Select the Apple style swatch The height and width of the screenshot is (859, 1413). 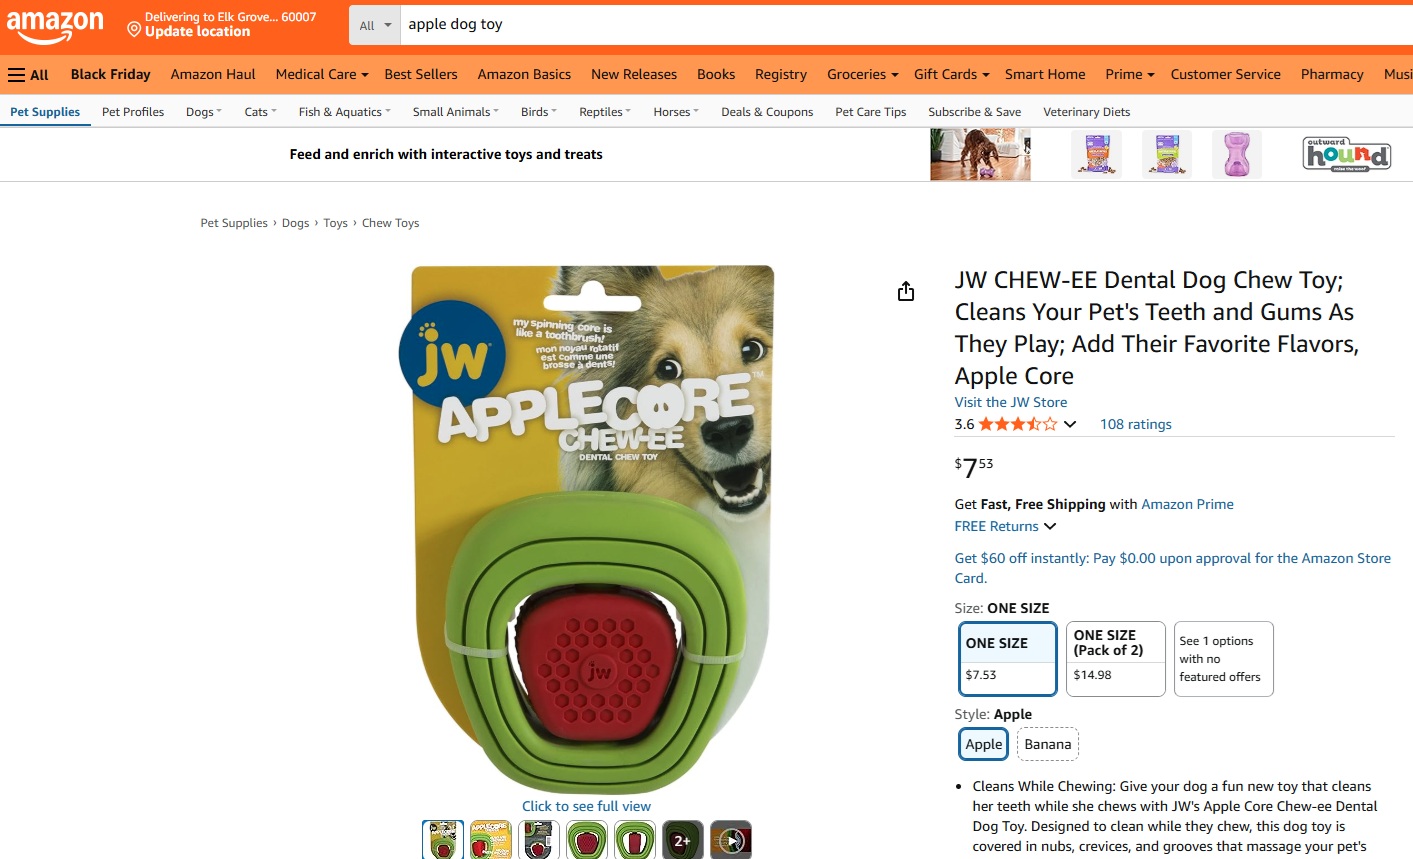click(984, 744)
